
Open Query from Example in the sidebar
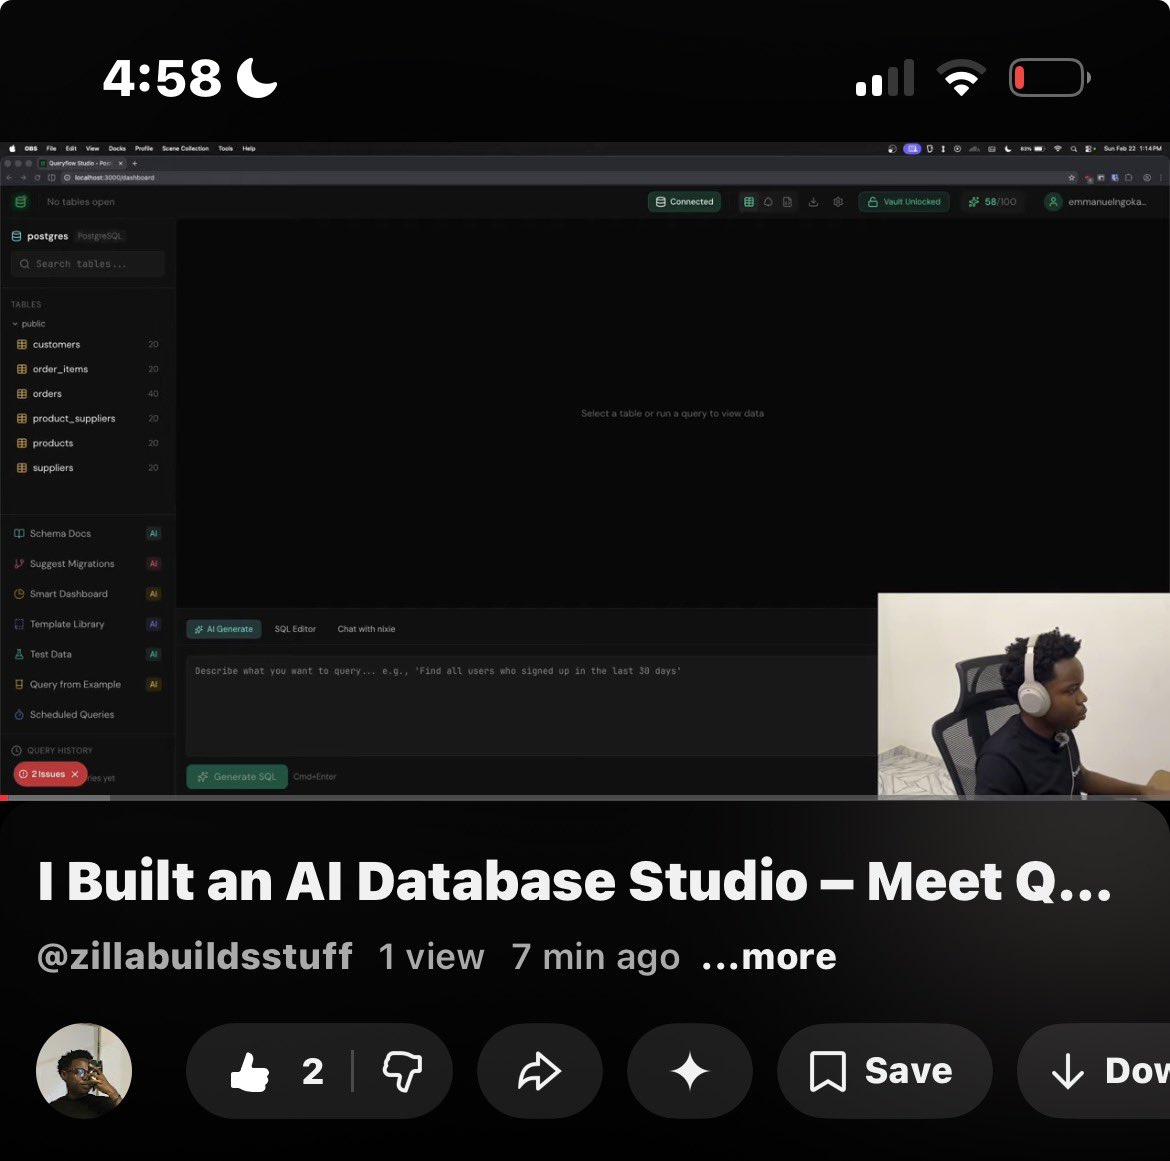[x=88, y=684]
